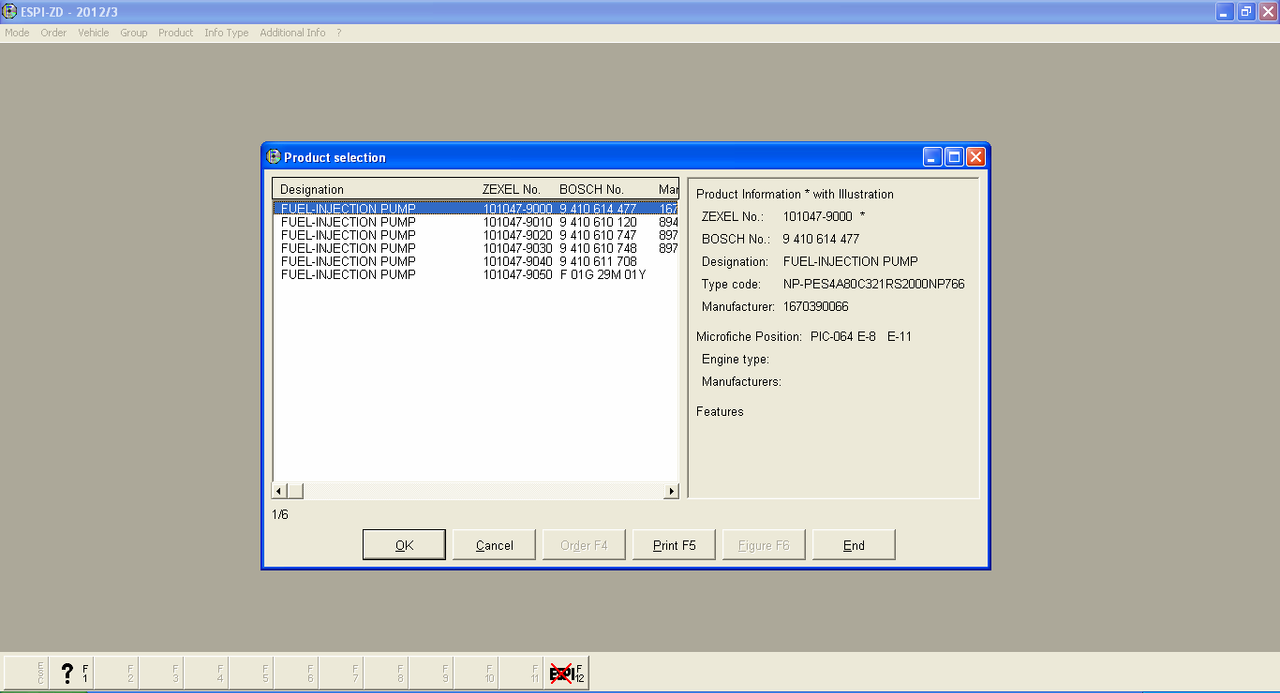
Task: Open the Group menu
Action: click(x=134, y=33)
